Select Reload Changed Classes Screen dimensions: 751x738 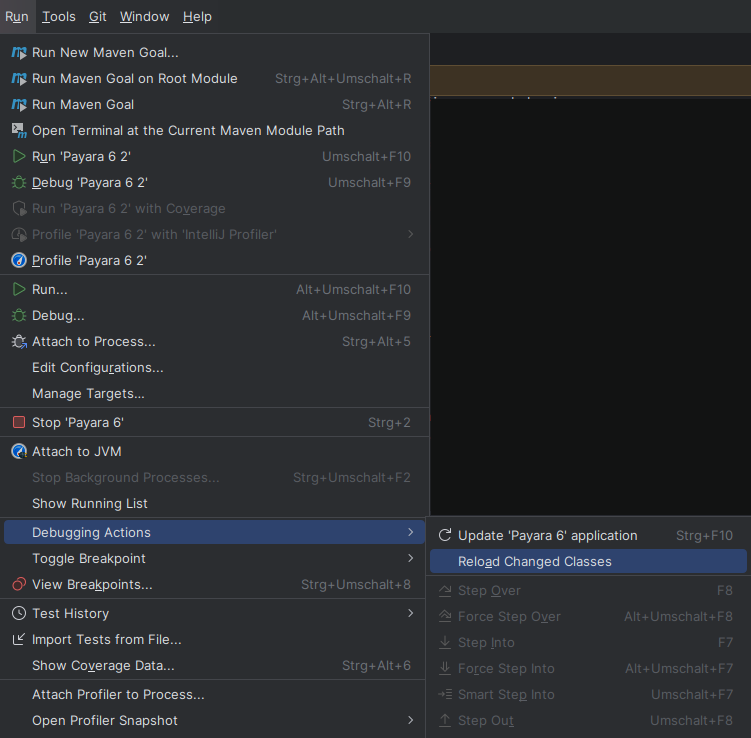click(x=534, y=561)
